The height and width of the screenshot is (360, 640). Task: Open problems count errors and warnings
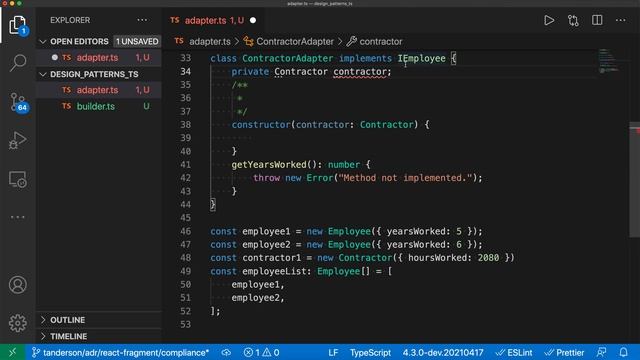[x=261, y=352]
